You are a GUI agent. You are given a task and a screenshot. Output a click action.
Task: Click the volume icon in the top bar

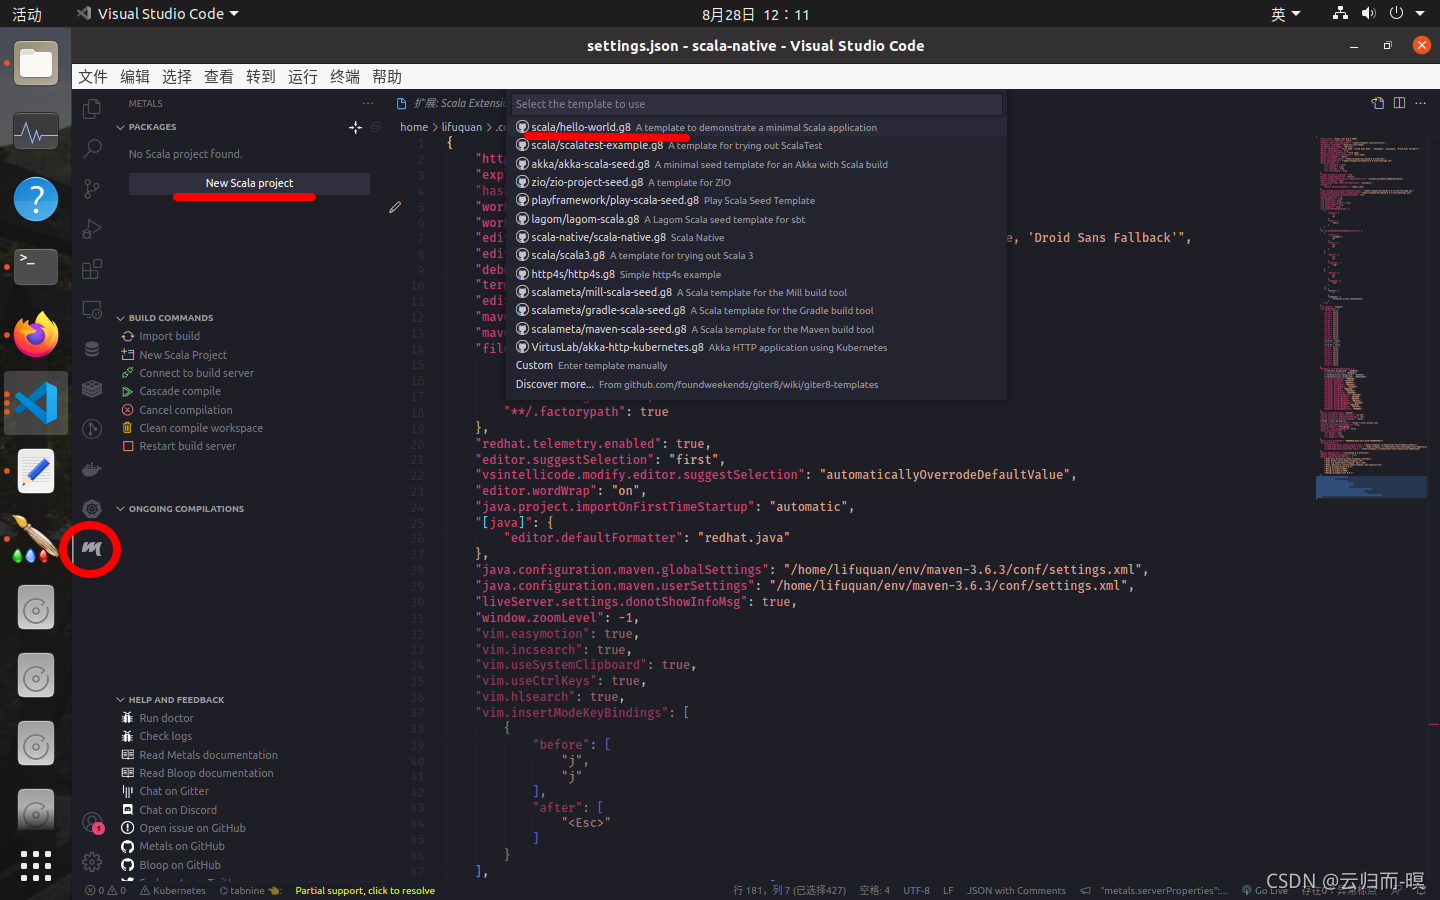(x=1368, y=13)
